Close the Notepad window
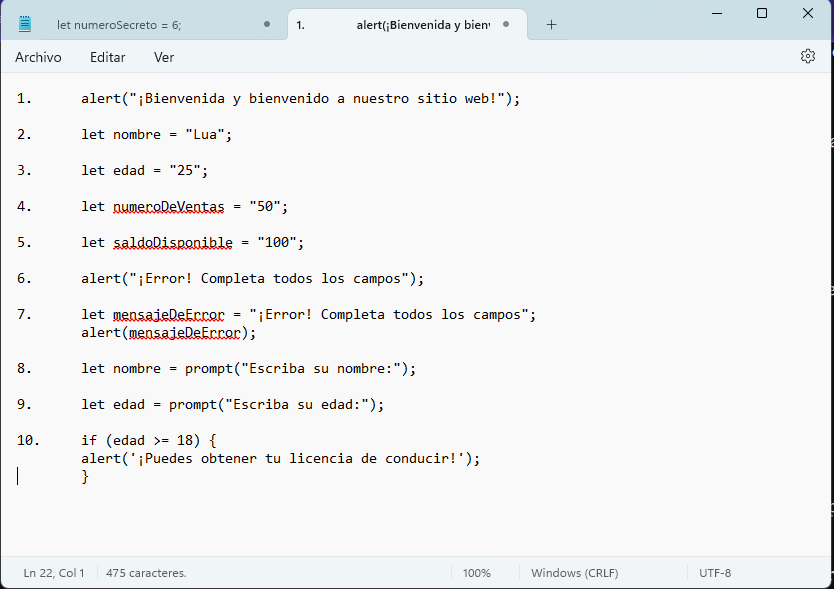The image size is (834, 589). [807, 13]
